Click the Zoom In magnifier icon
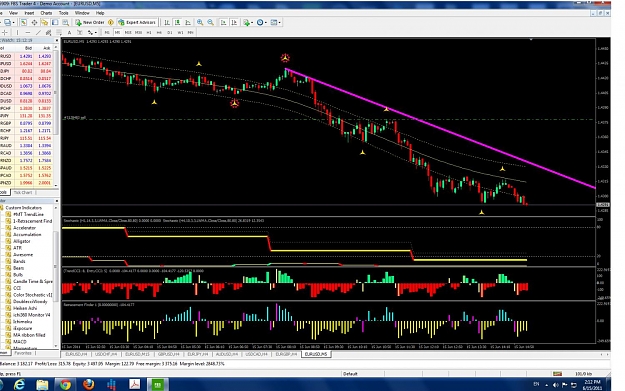The image size is (625, 391). (200, 22)
